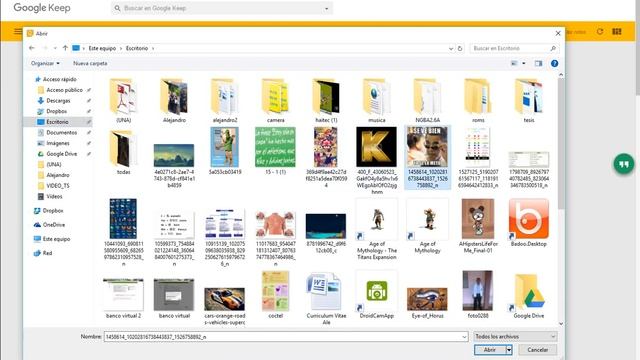640x360 pixels.
Task: Toggle the preview pane icon
Action: (539, 63)
